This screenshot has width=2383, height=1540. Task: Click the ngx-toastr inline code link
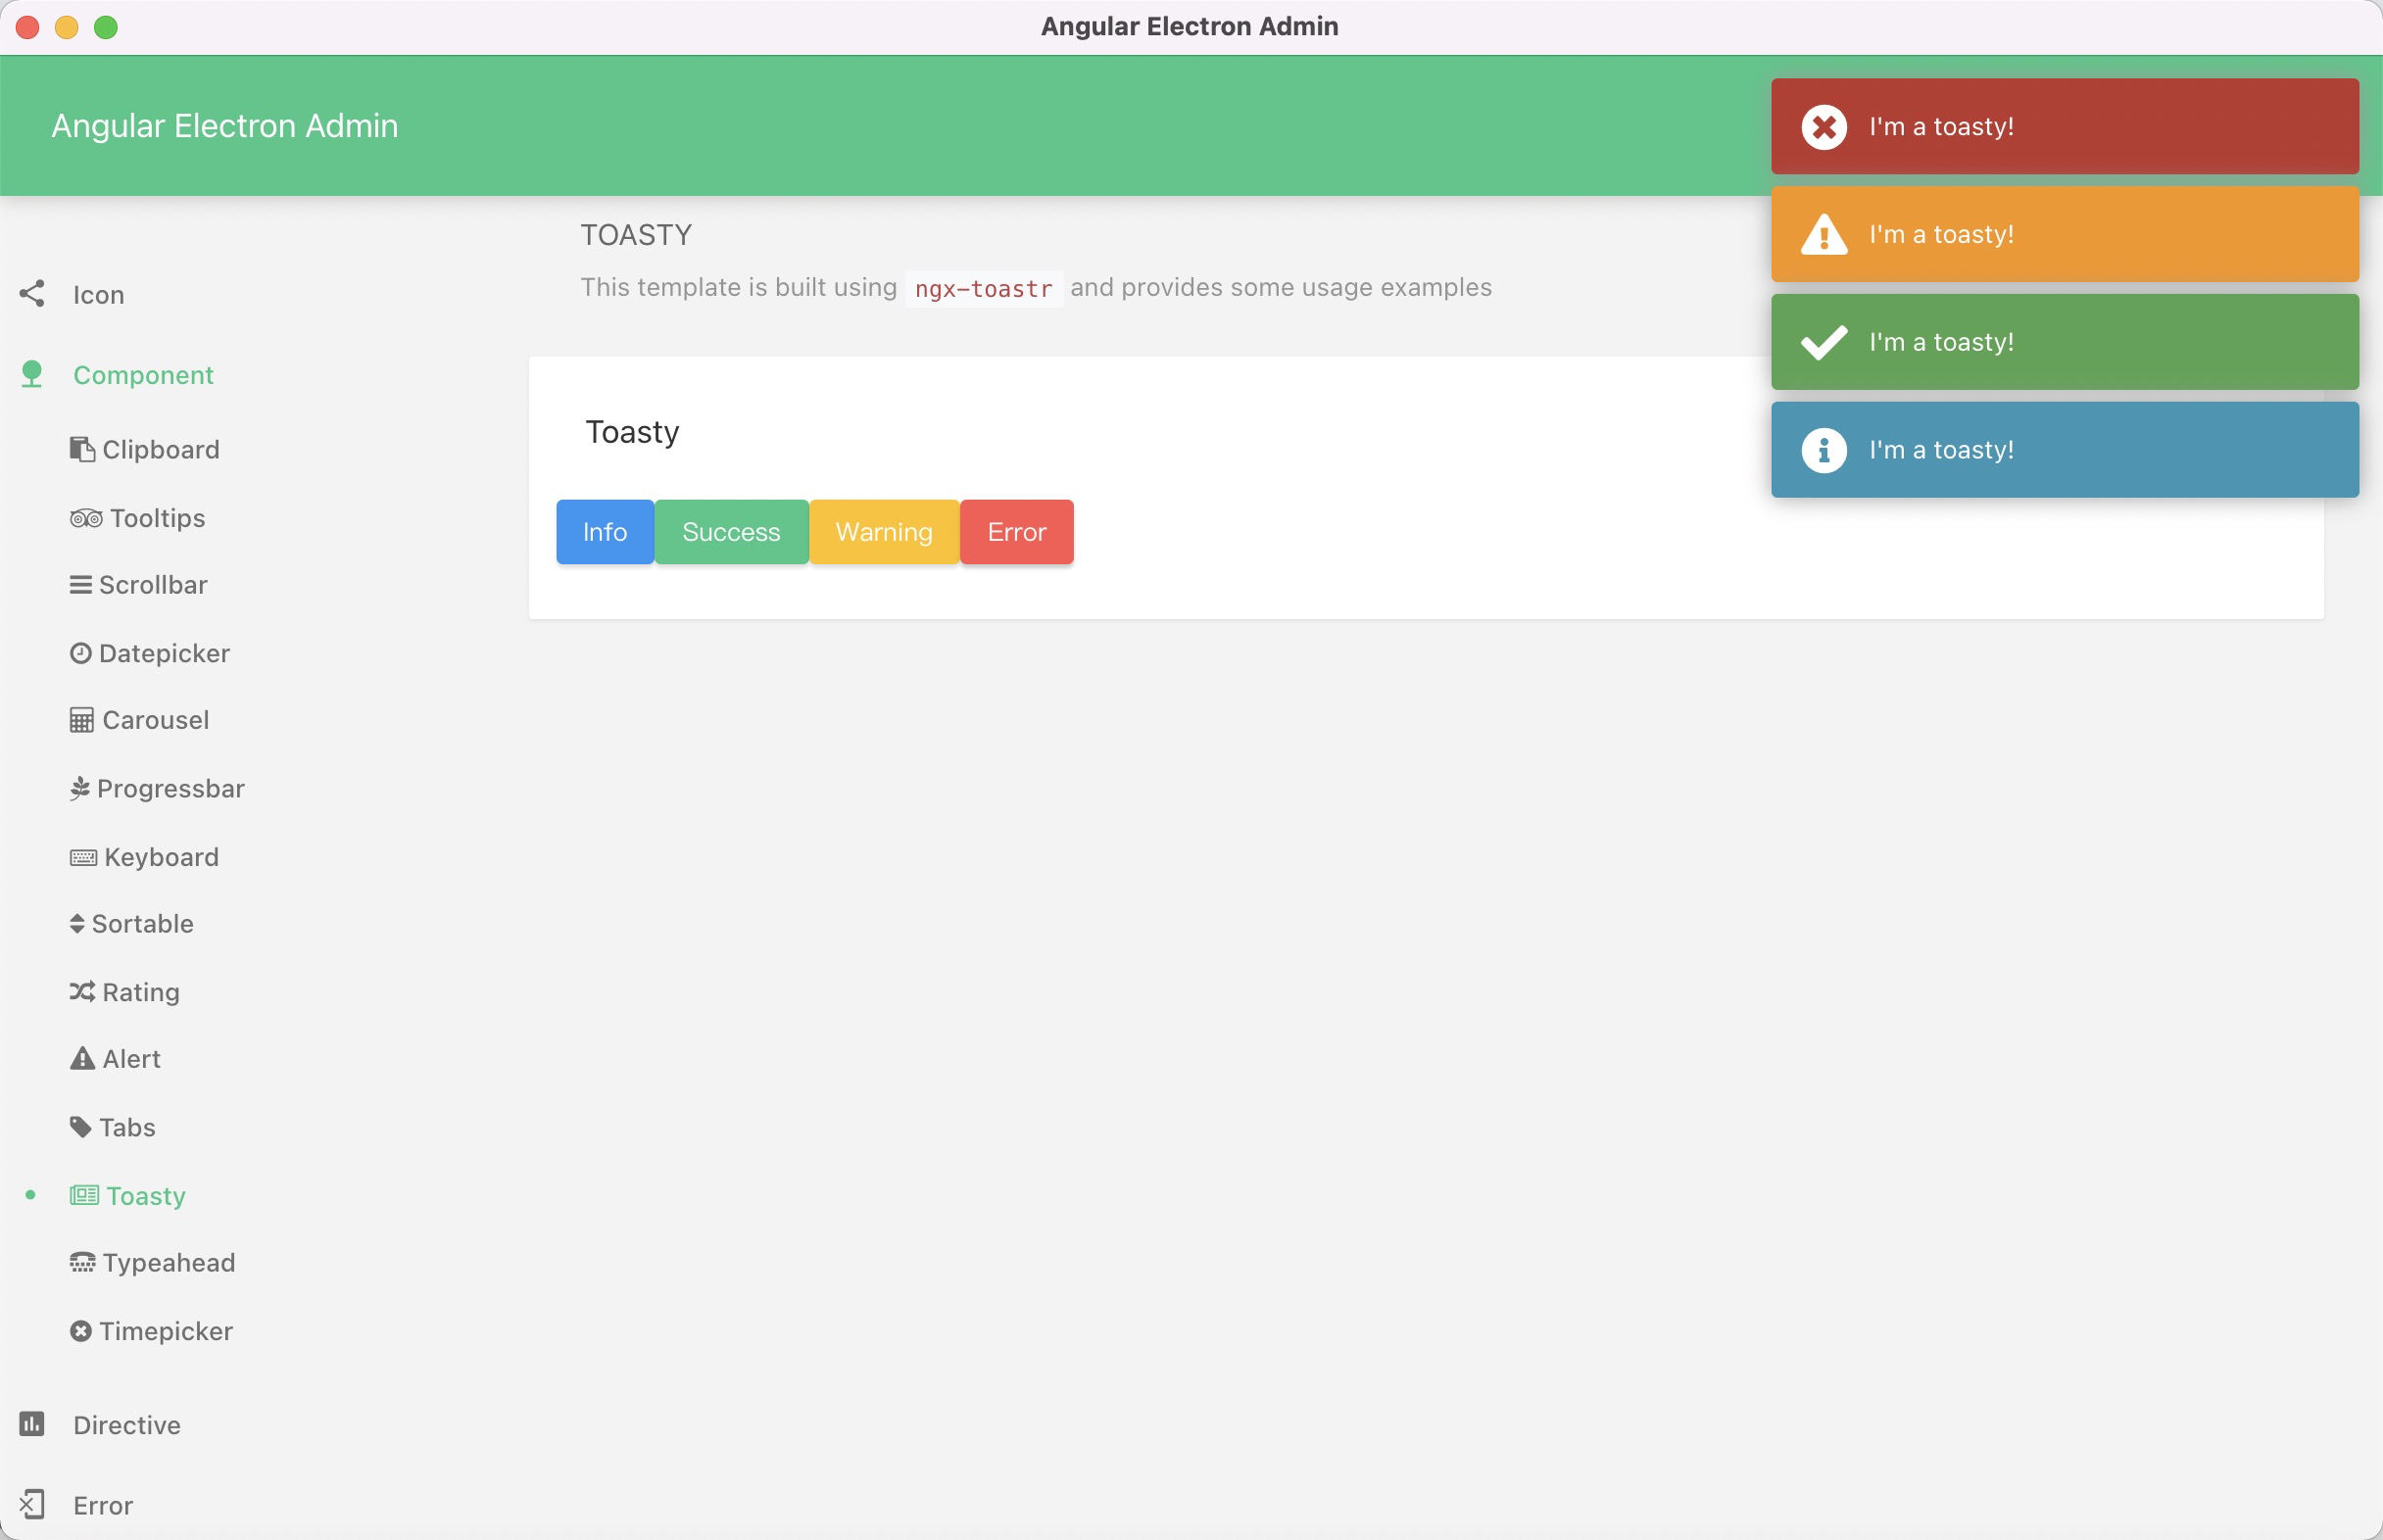982,288
